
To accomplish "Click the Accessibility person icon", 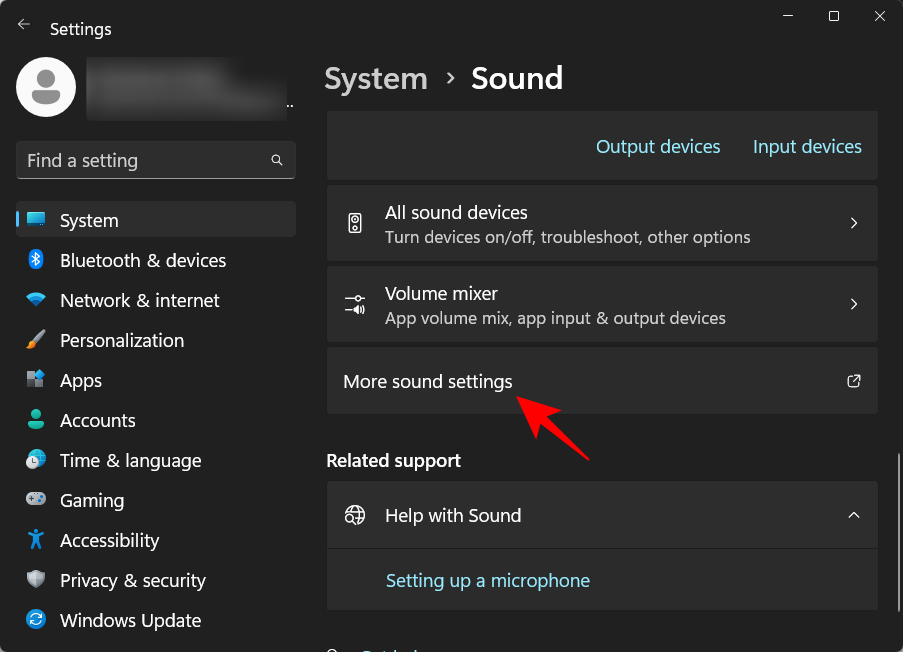I will click(36, 540).
